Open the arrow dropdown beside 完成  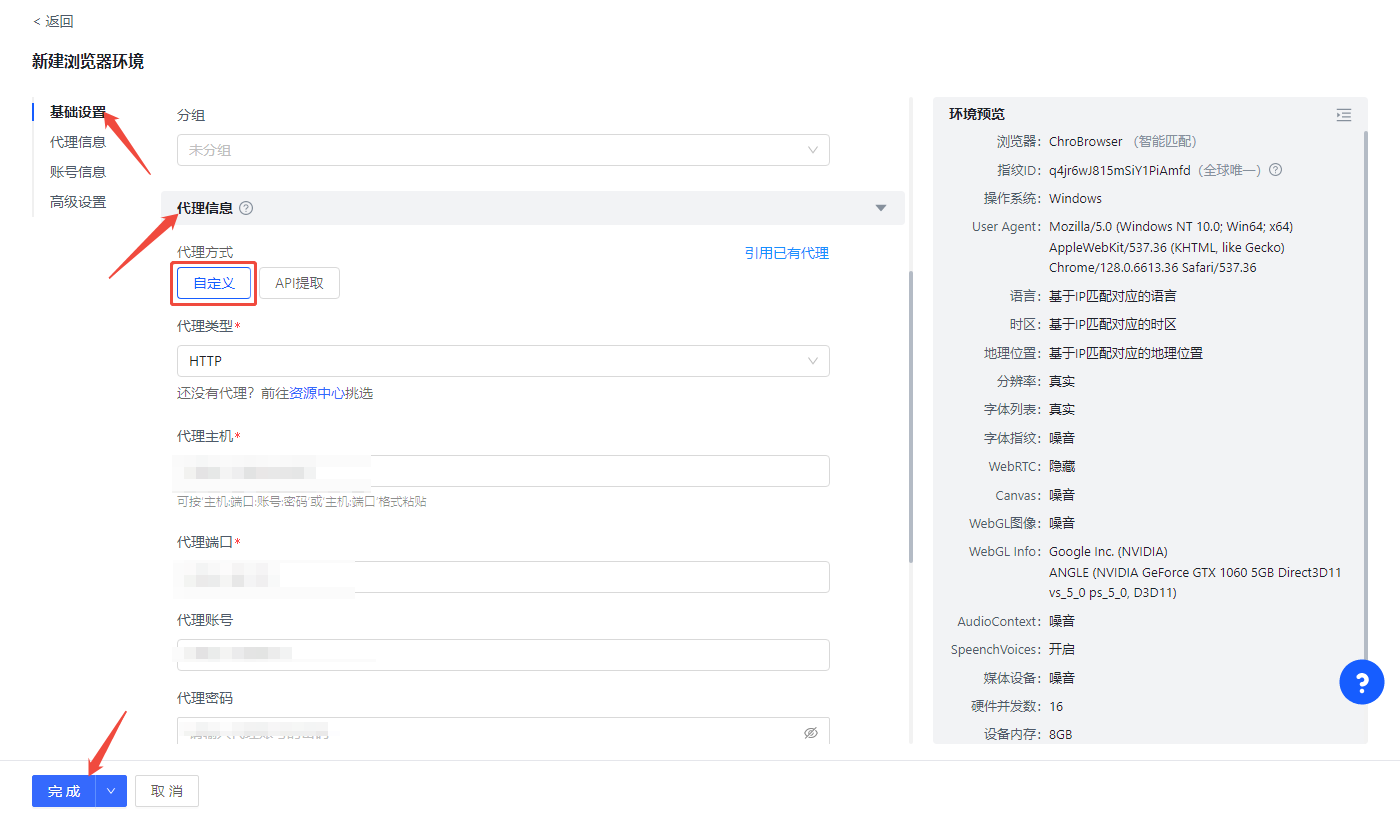(111, 791)
